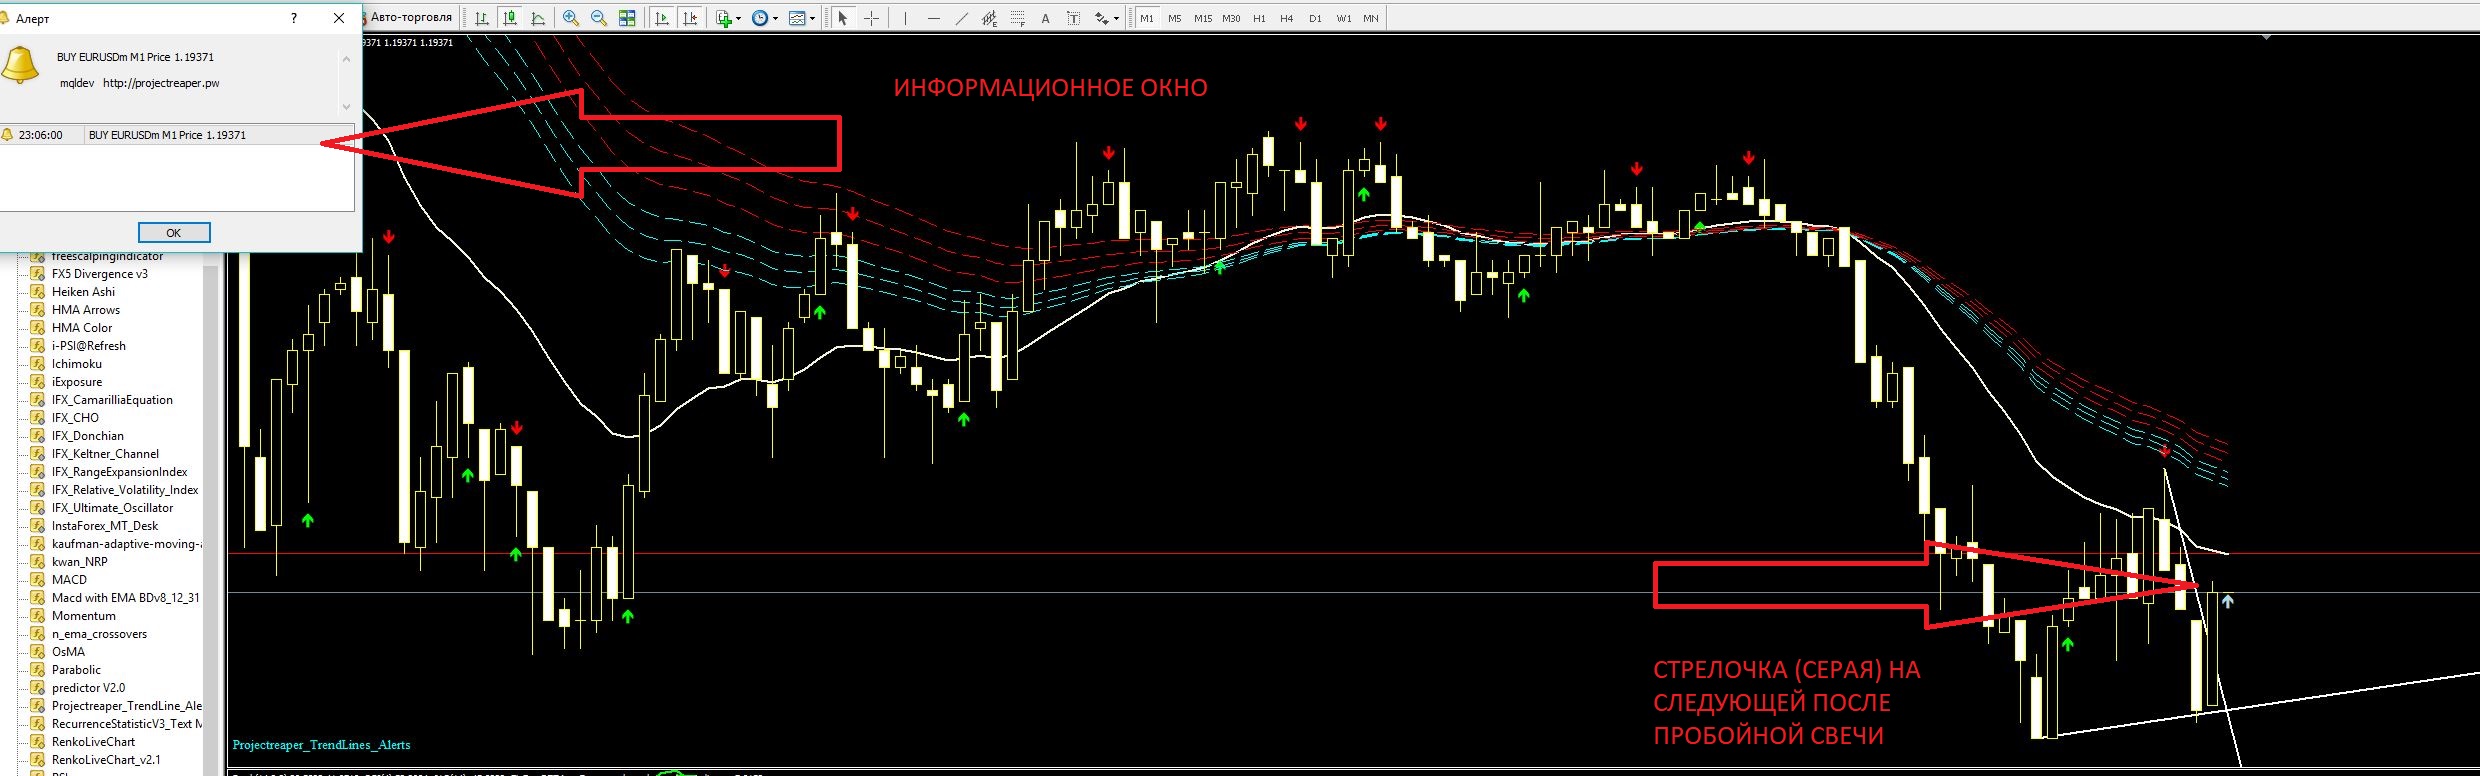Image resolution: width=2480 pixels, height=776 pixels.
Task: Switch to H1 timeframe
Action: pyautogui.click(x=1259, y=18)
